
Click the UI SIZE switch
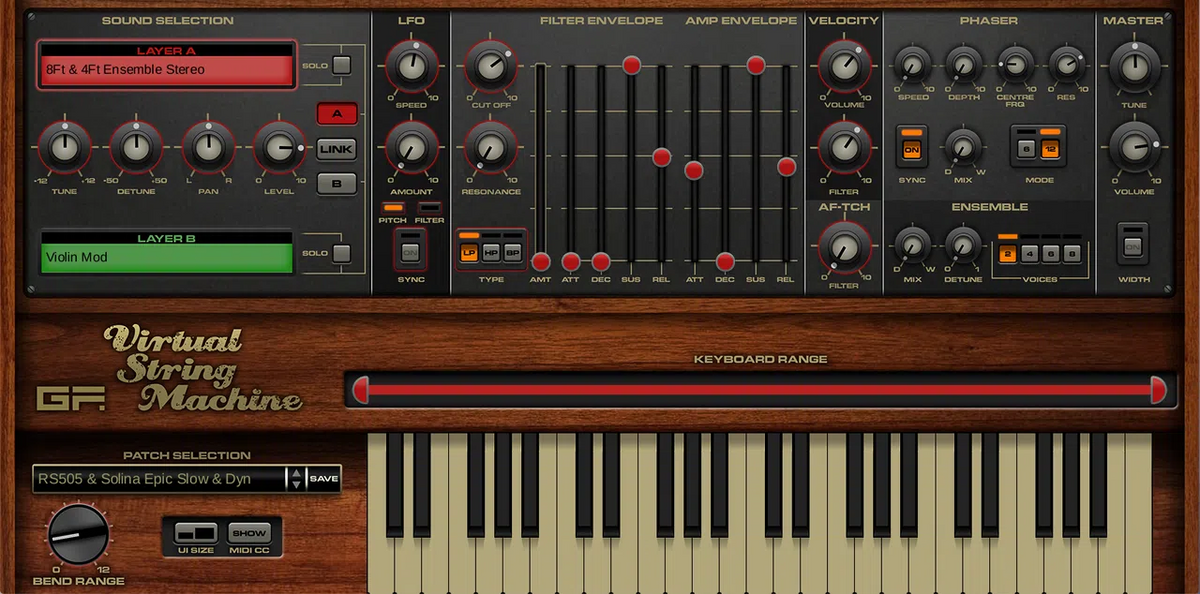coord(196,534)
